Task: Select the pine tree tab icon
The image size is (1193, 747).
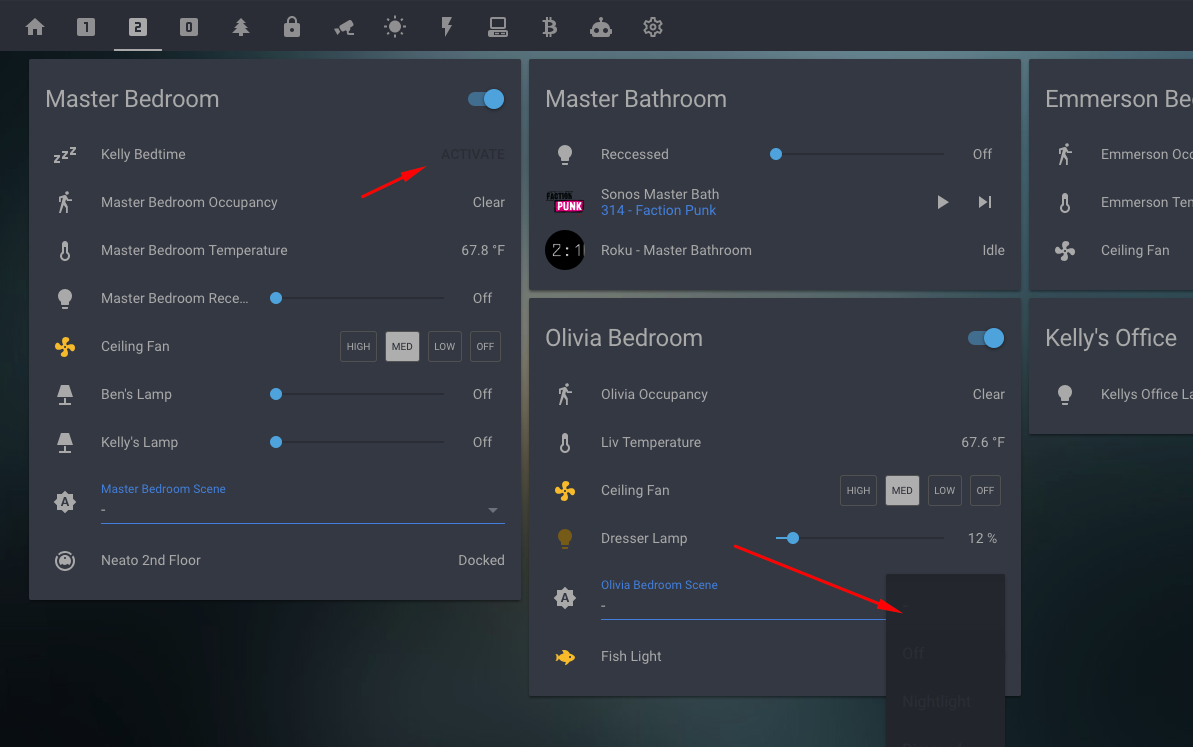Action: coord(240,27)
